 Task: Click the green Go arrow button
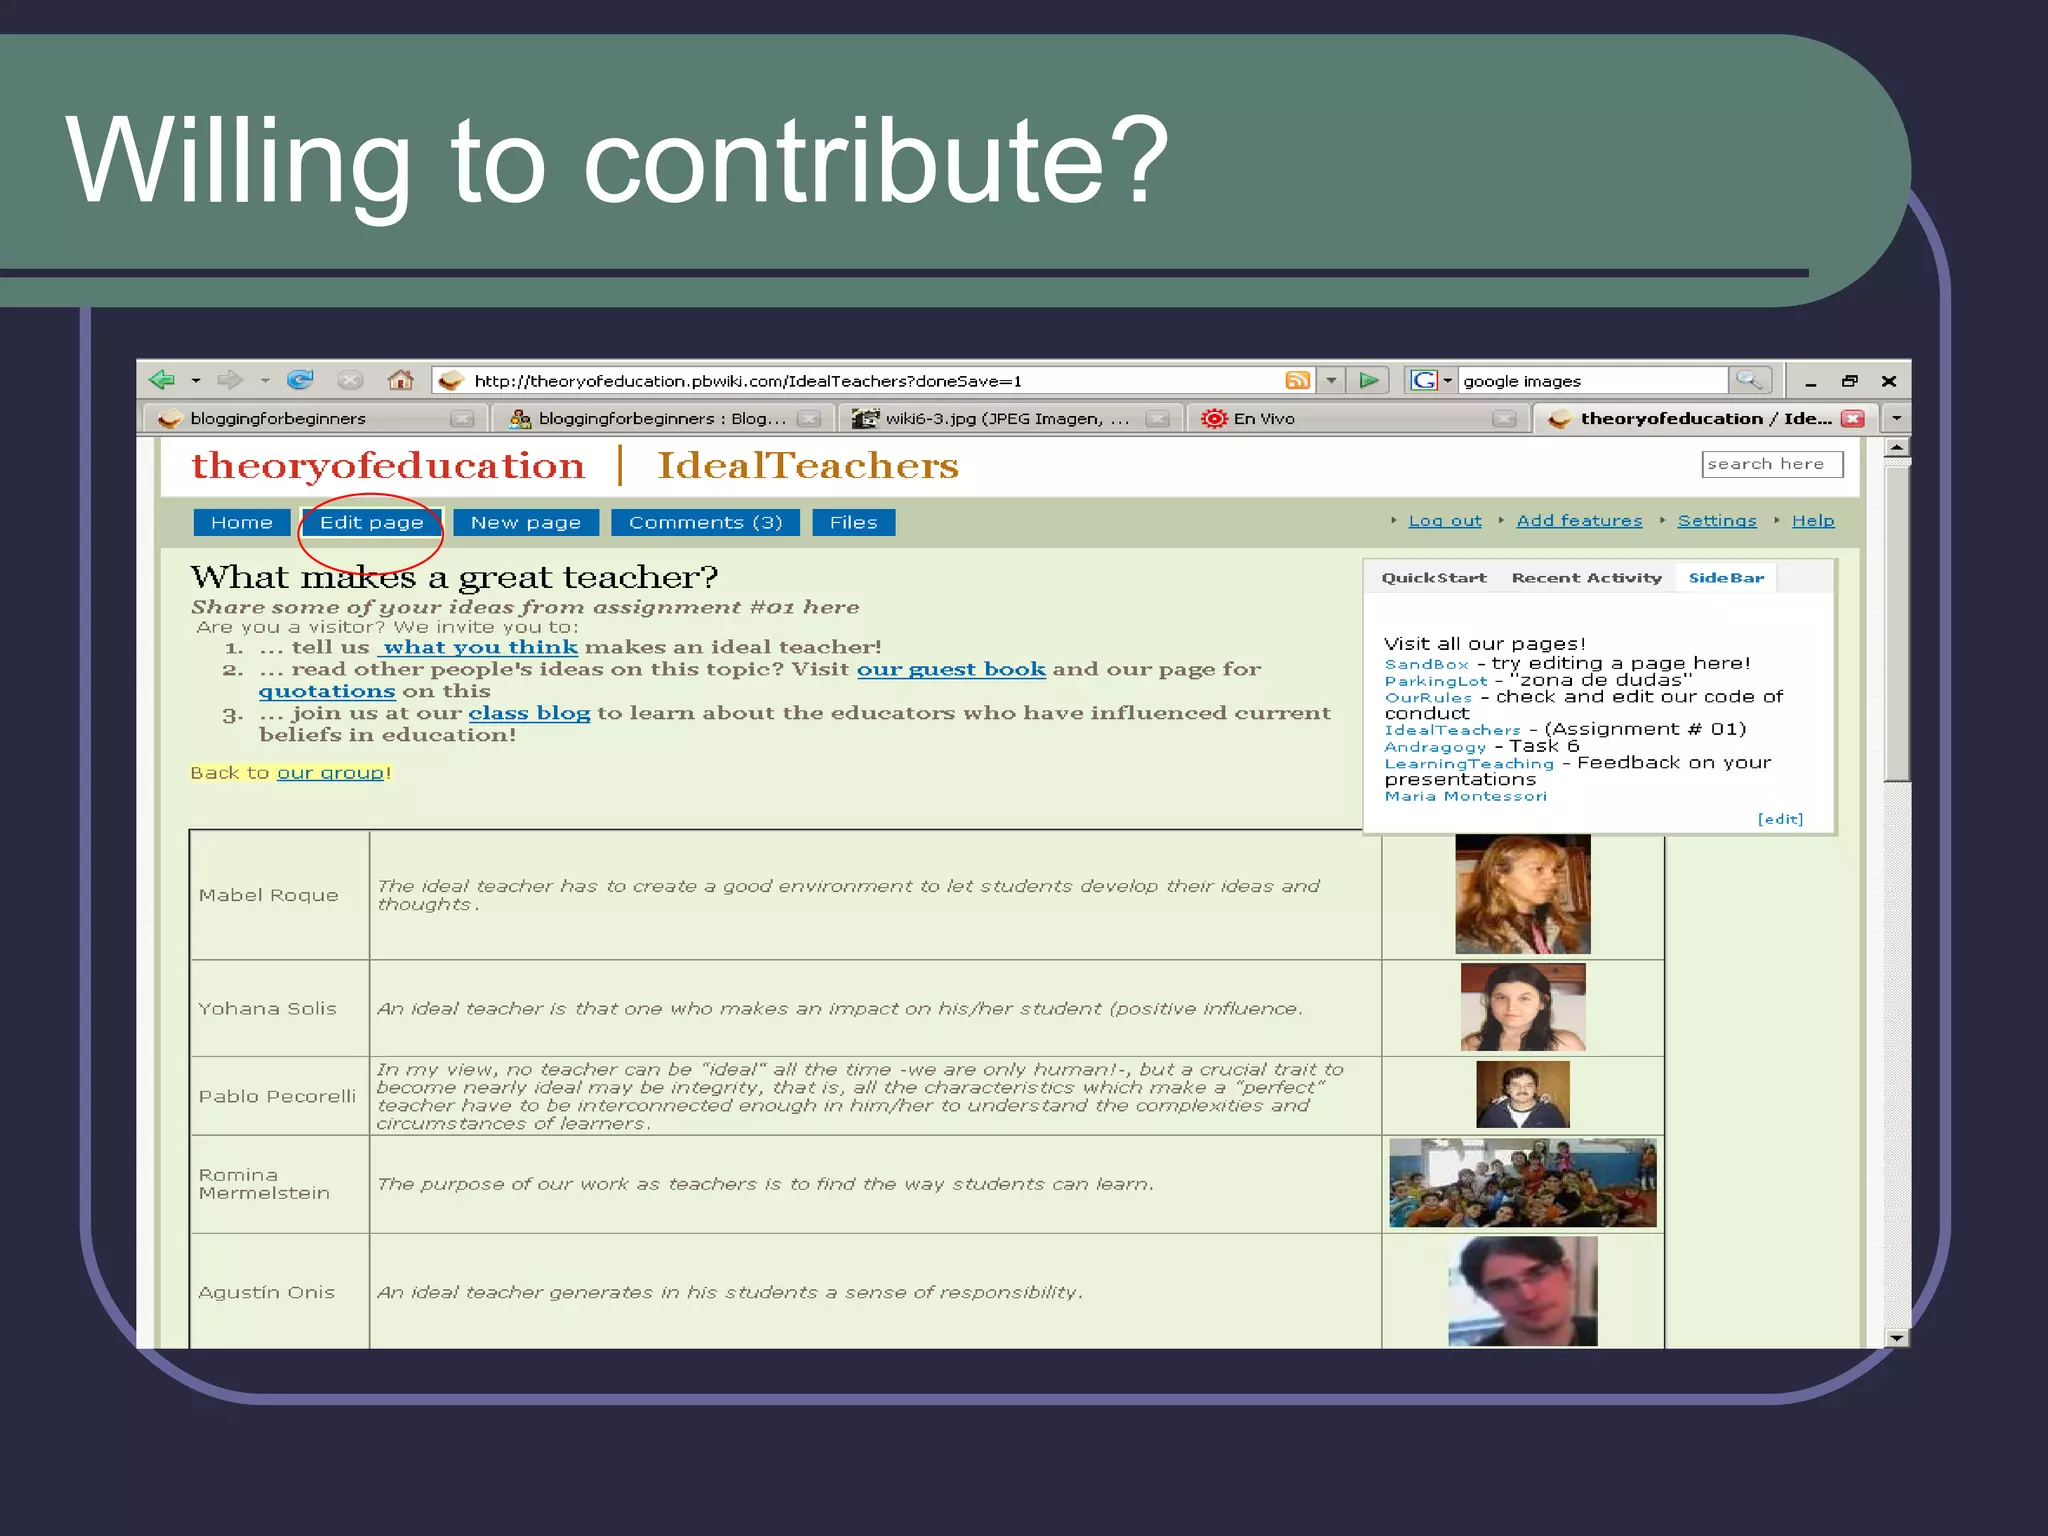point(1369,380)
